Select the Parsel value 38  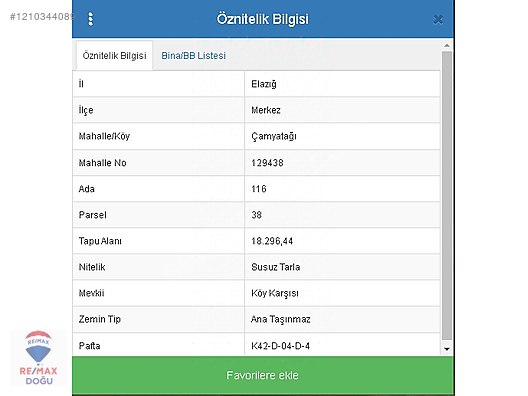[x=256, y=215]
